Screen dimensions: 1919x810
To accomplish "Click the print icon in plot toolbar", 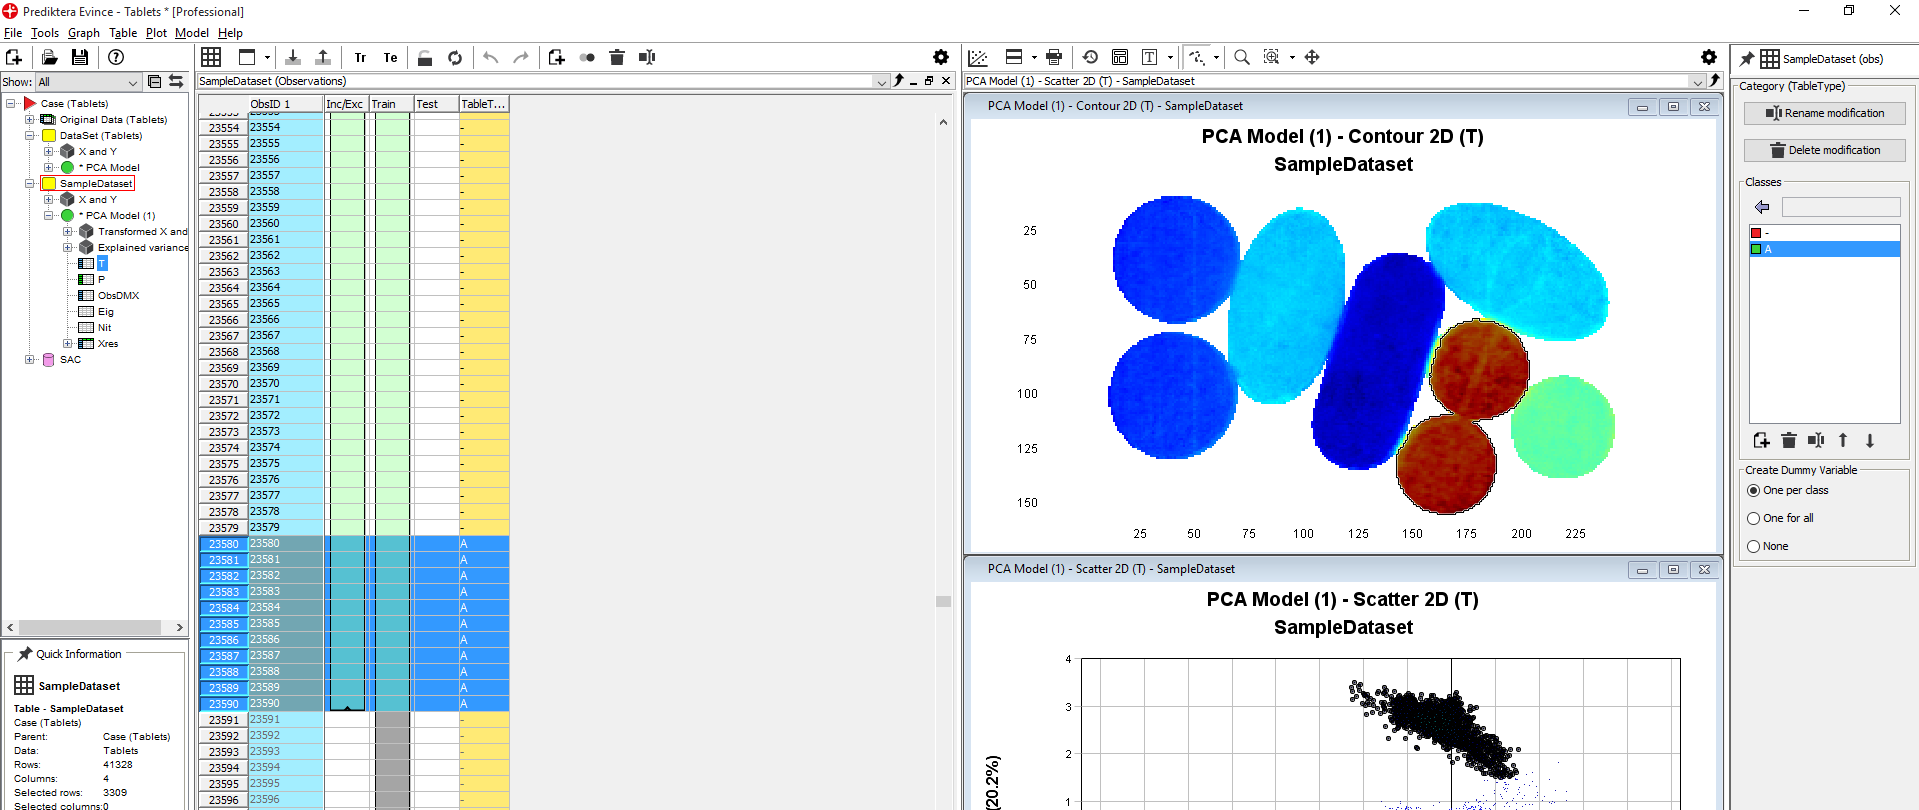I will pos(1053,58).
